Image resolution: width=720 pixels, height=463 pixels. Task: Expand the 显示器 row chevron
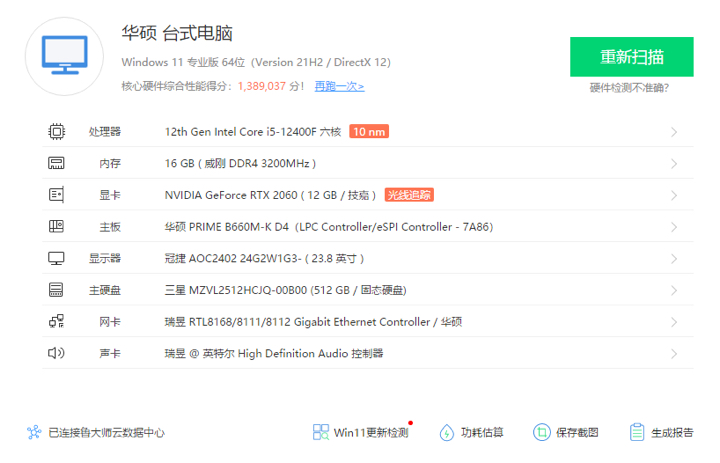click(x=674, y=259)
